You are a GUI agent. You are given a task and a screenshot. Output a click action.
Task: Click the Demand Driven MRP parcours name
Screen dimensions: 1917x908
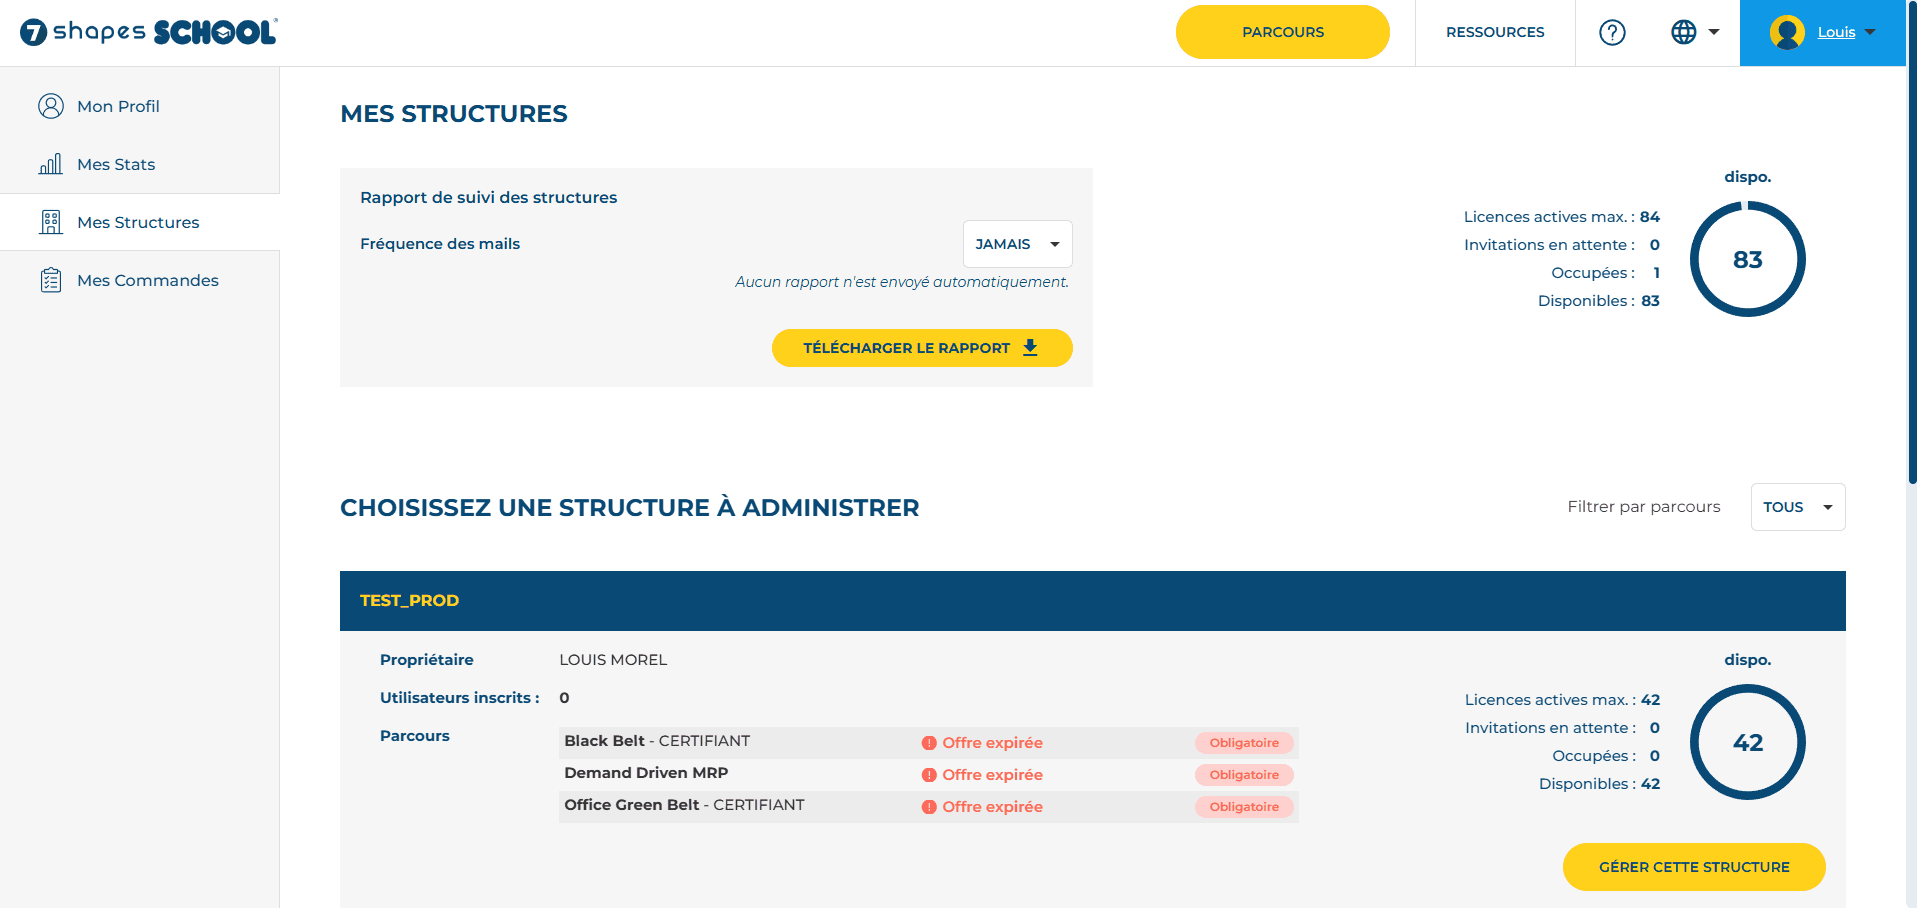pos(646,773)
